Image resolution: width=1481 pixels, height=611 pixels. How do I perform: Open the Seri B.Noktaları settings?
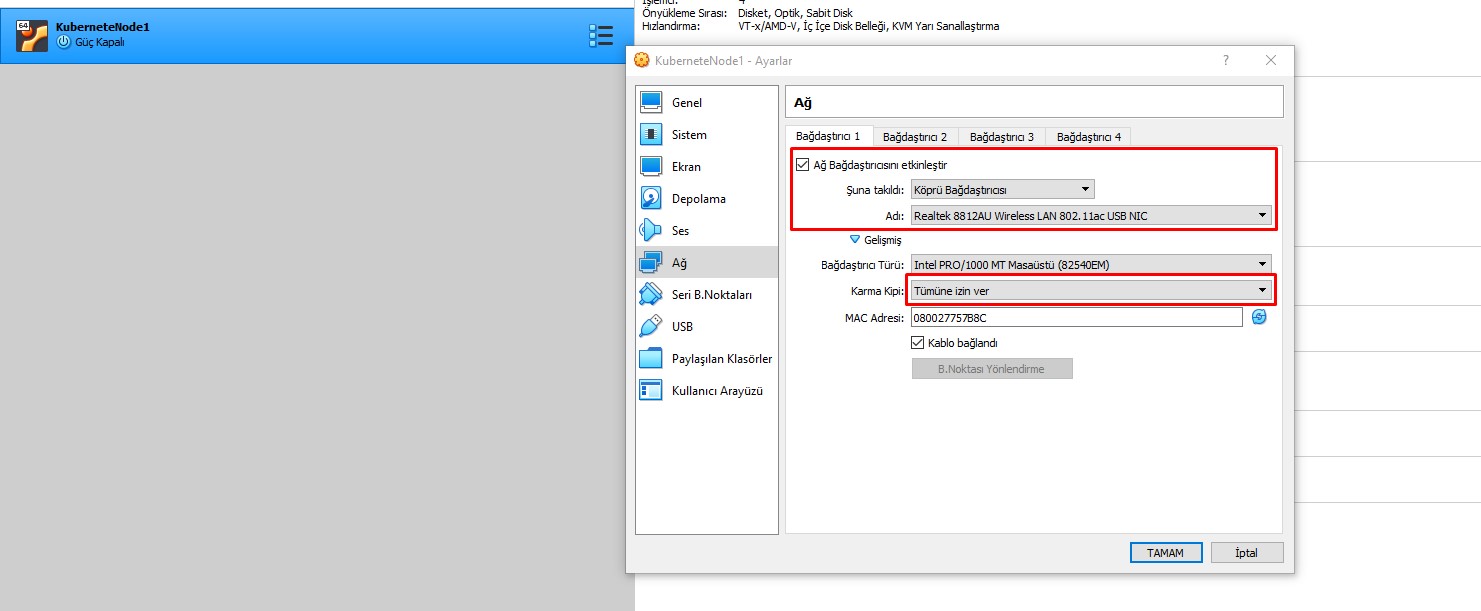click(707, 295)
